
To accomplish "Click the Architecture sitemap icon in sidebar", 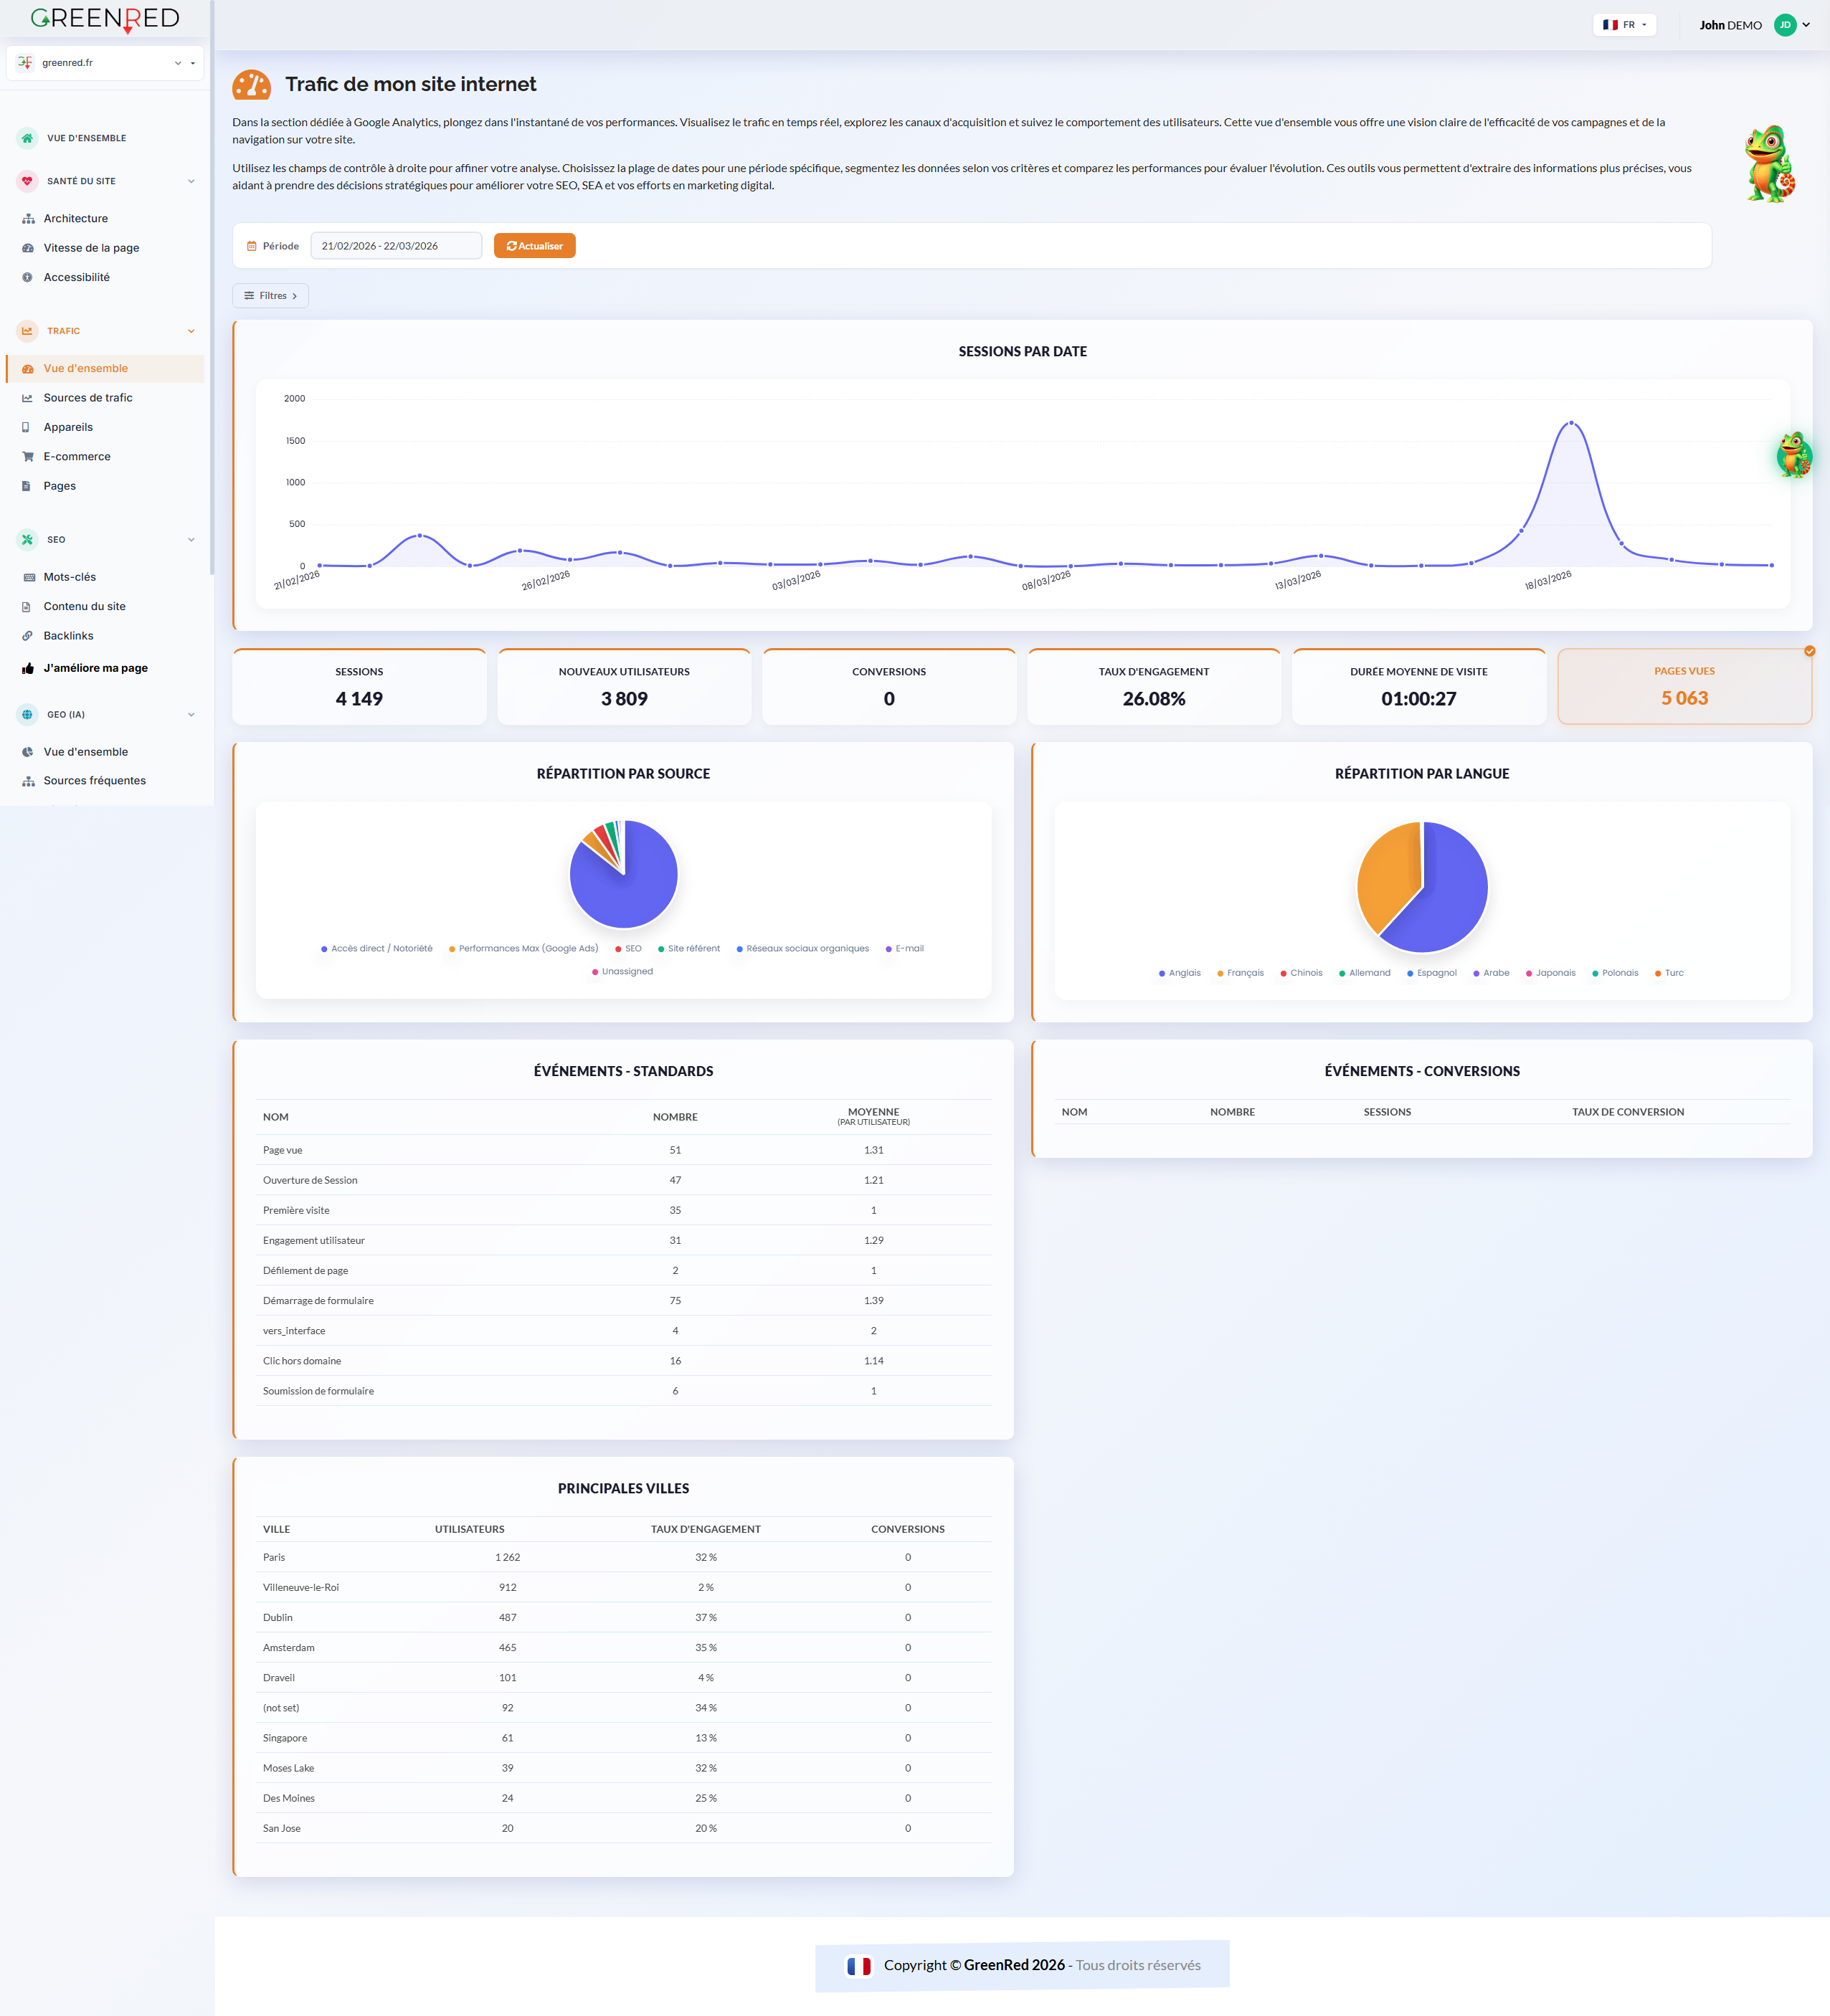I will (x=28, y=219).
